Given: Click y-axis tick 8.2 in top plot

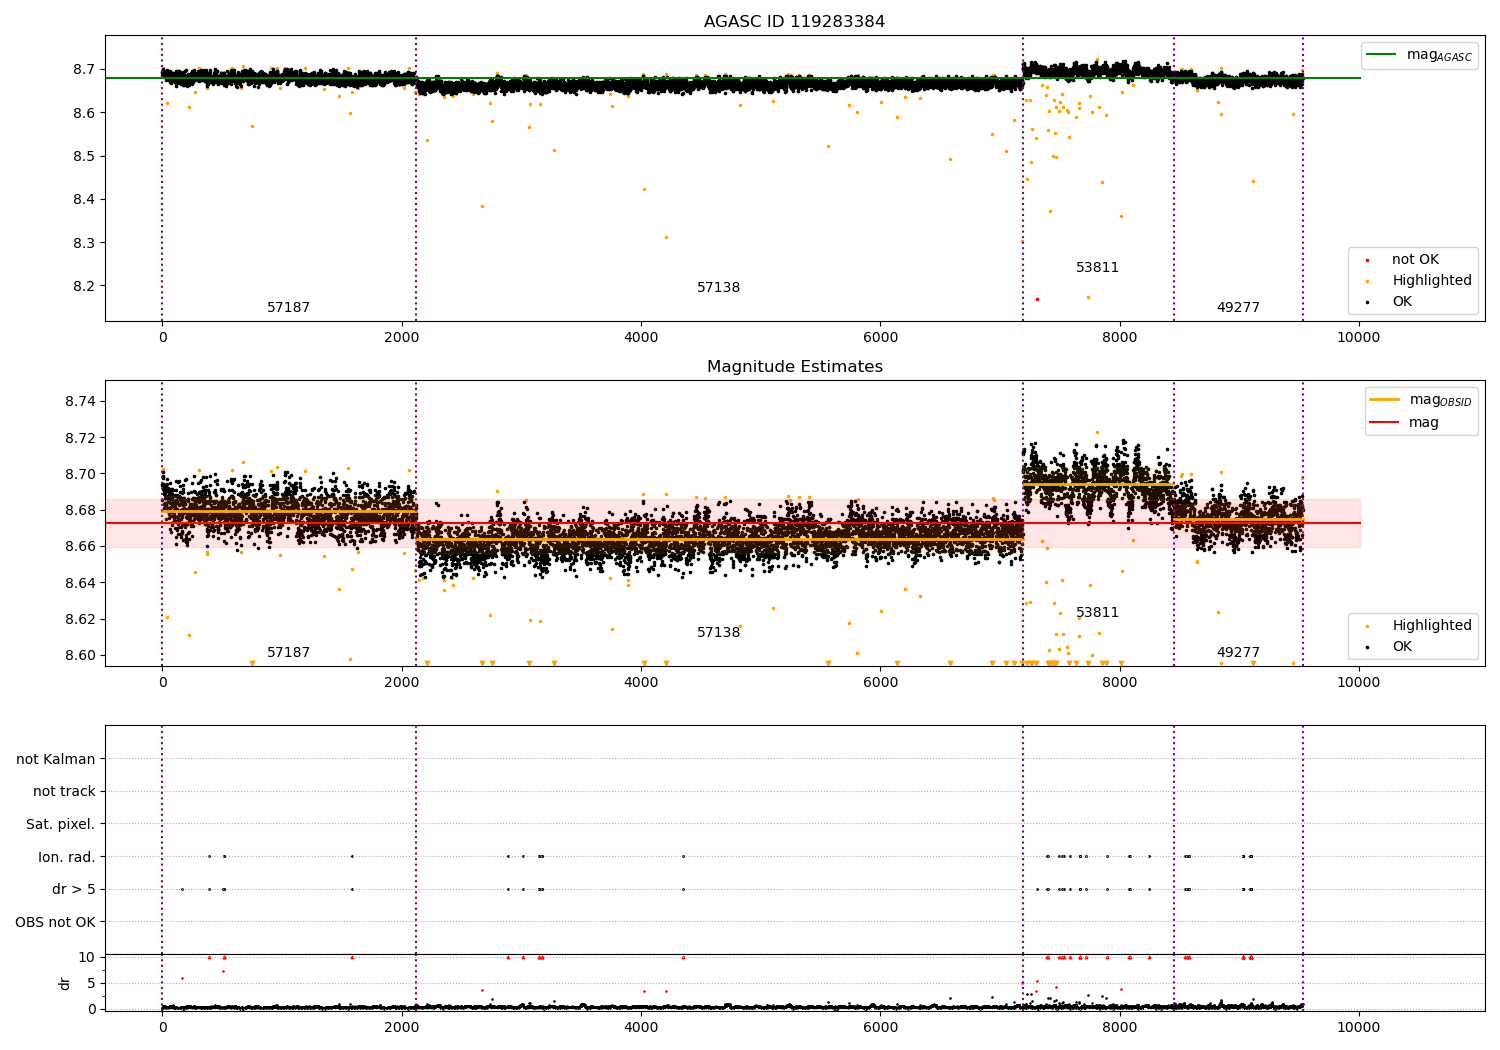Looking at the screenshot, I should pyautogui.click(x=85, y=286).
